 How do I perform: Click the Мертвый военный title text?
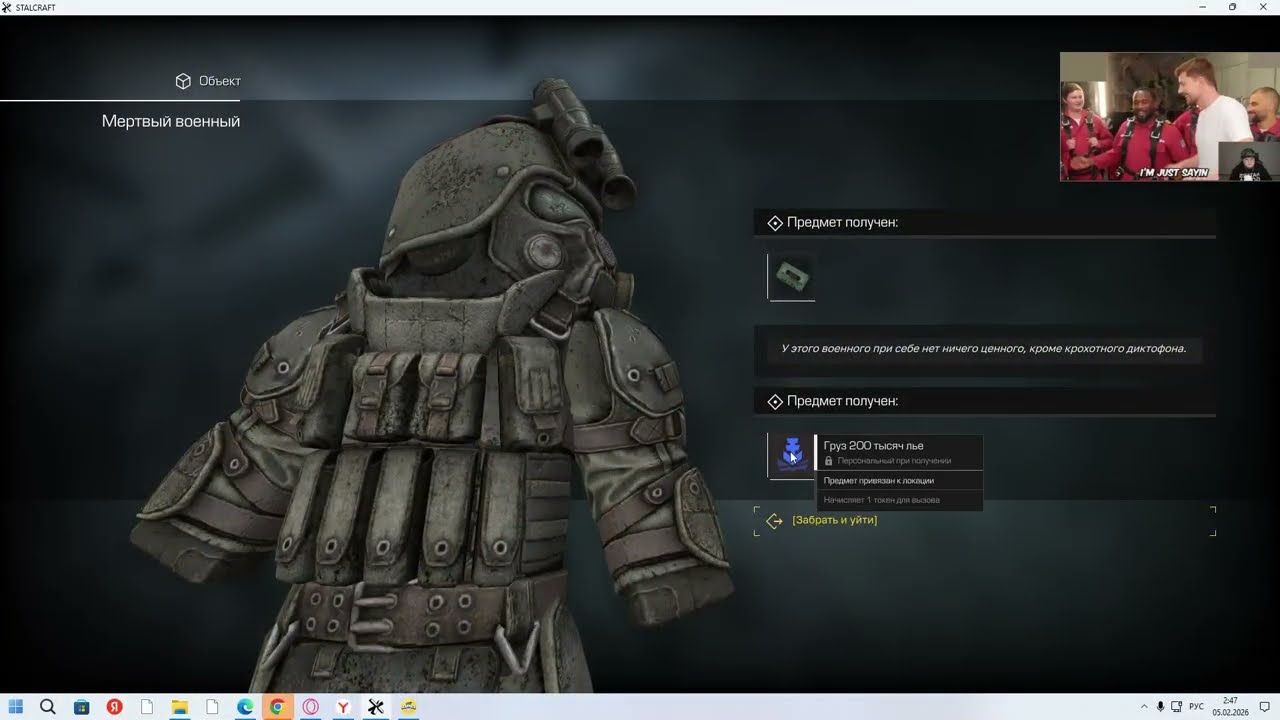(171, 121)
